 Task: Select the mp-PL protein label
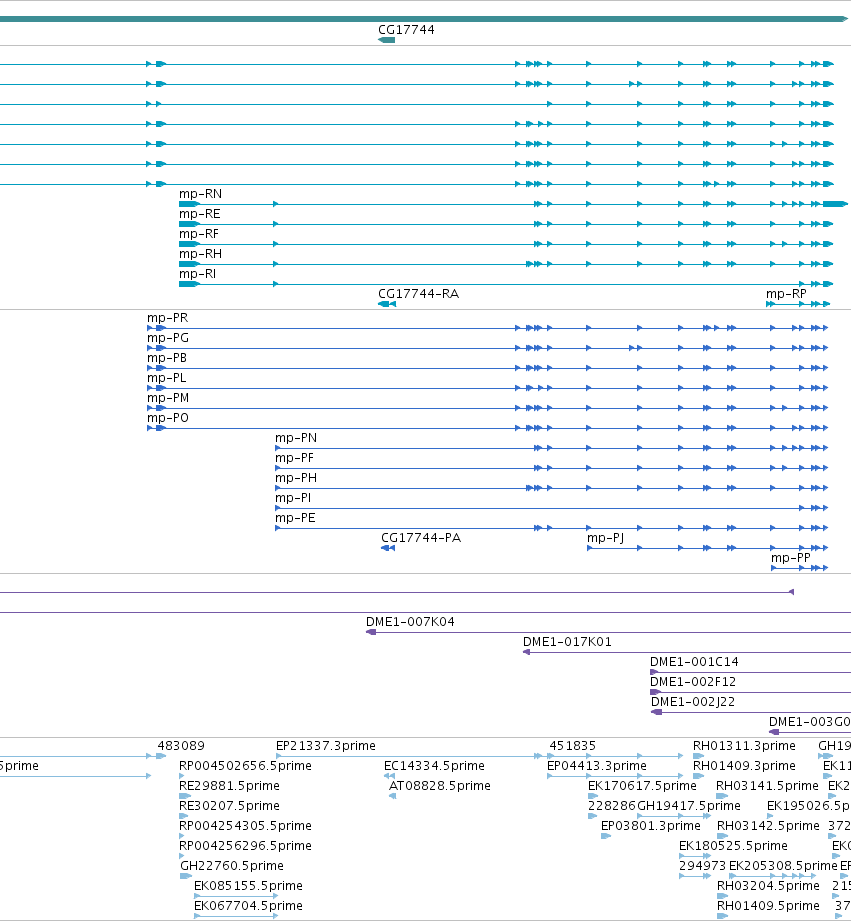tap(166, 378)
